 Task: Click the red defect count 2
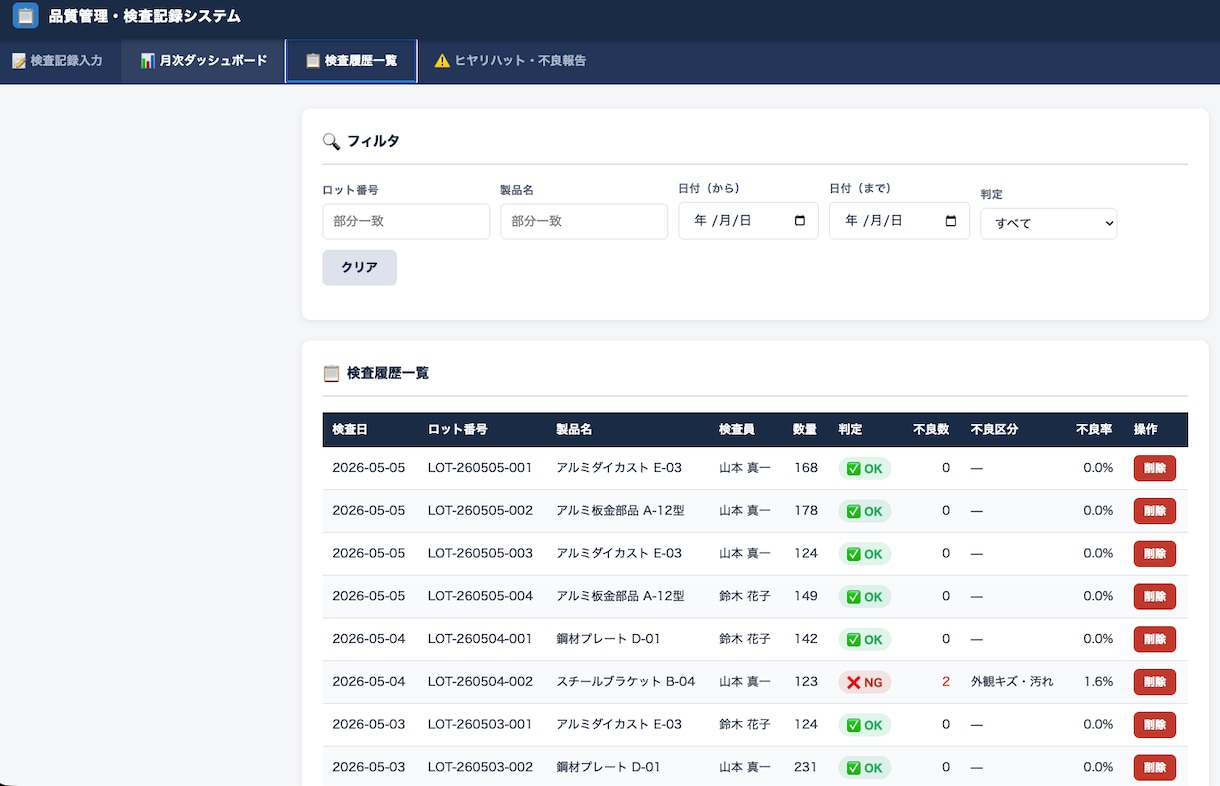tap(946, 682)
